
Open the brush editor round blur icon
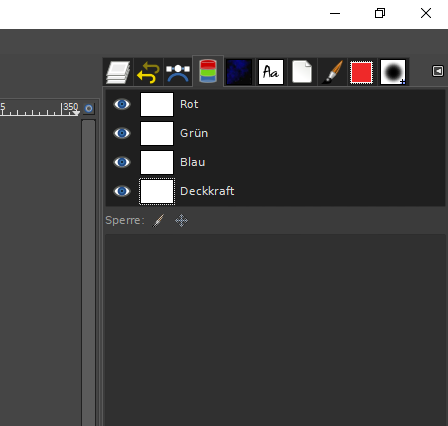pyautogui.click(x=393, y=72)
